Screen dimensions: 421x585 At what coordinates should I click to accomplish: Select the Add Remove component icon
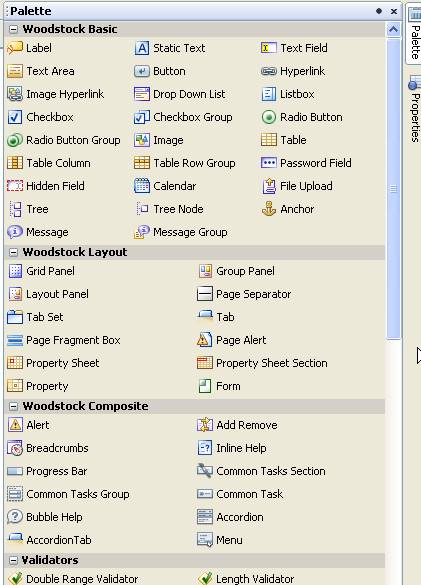(205, 425)
